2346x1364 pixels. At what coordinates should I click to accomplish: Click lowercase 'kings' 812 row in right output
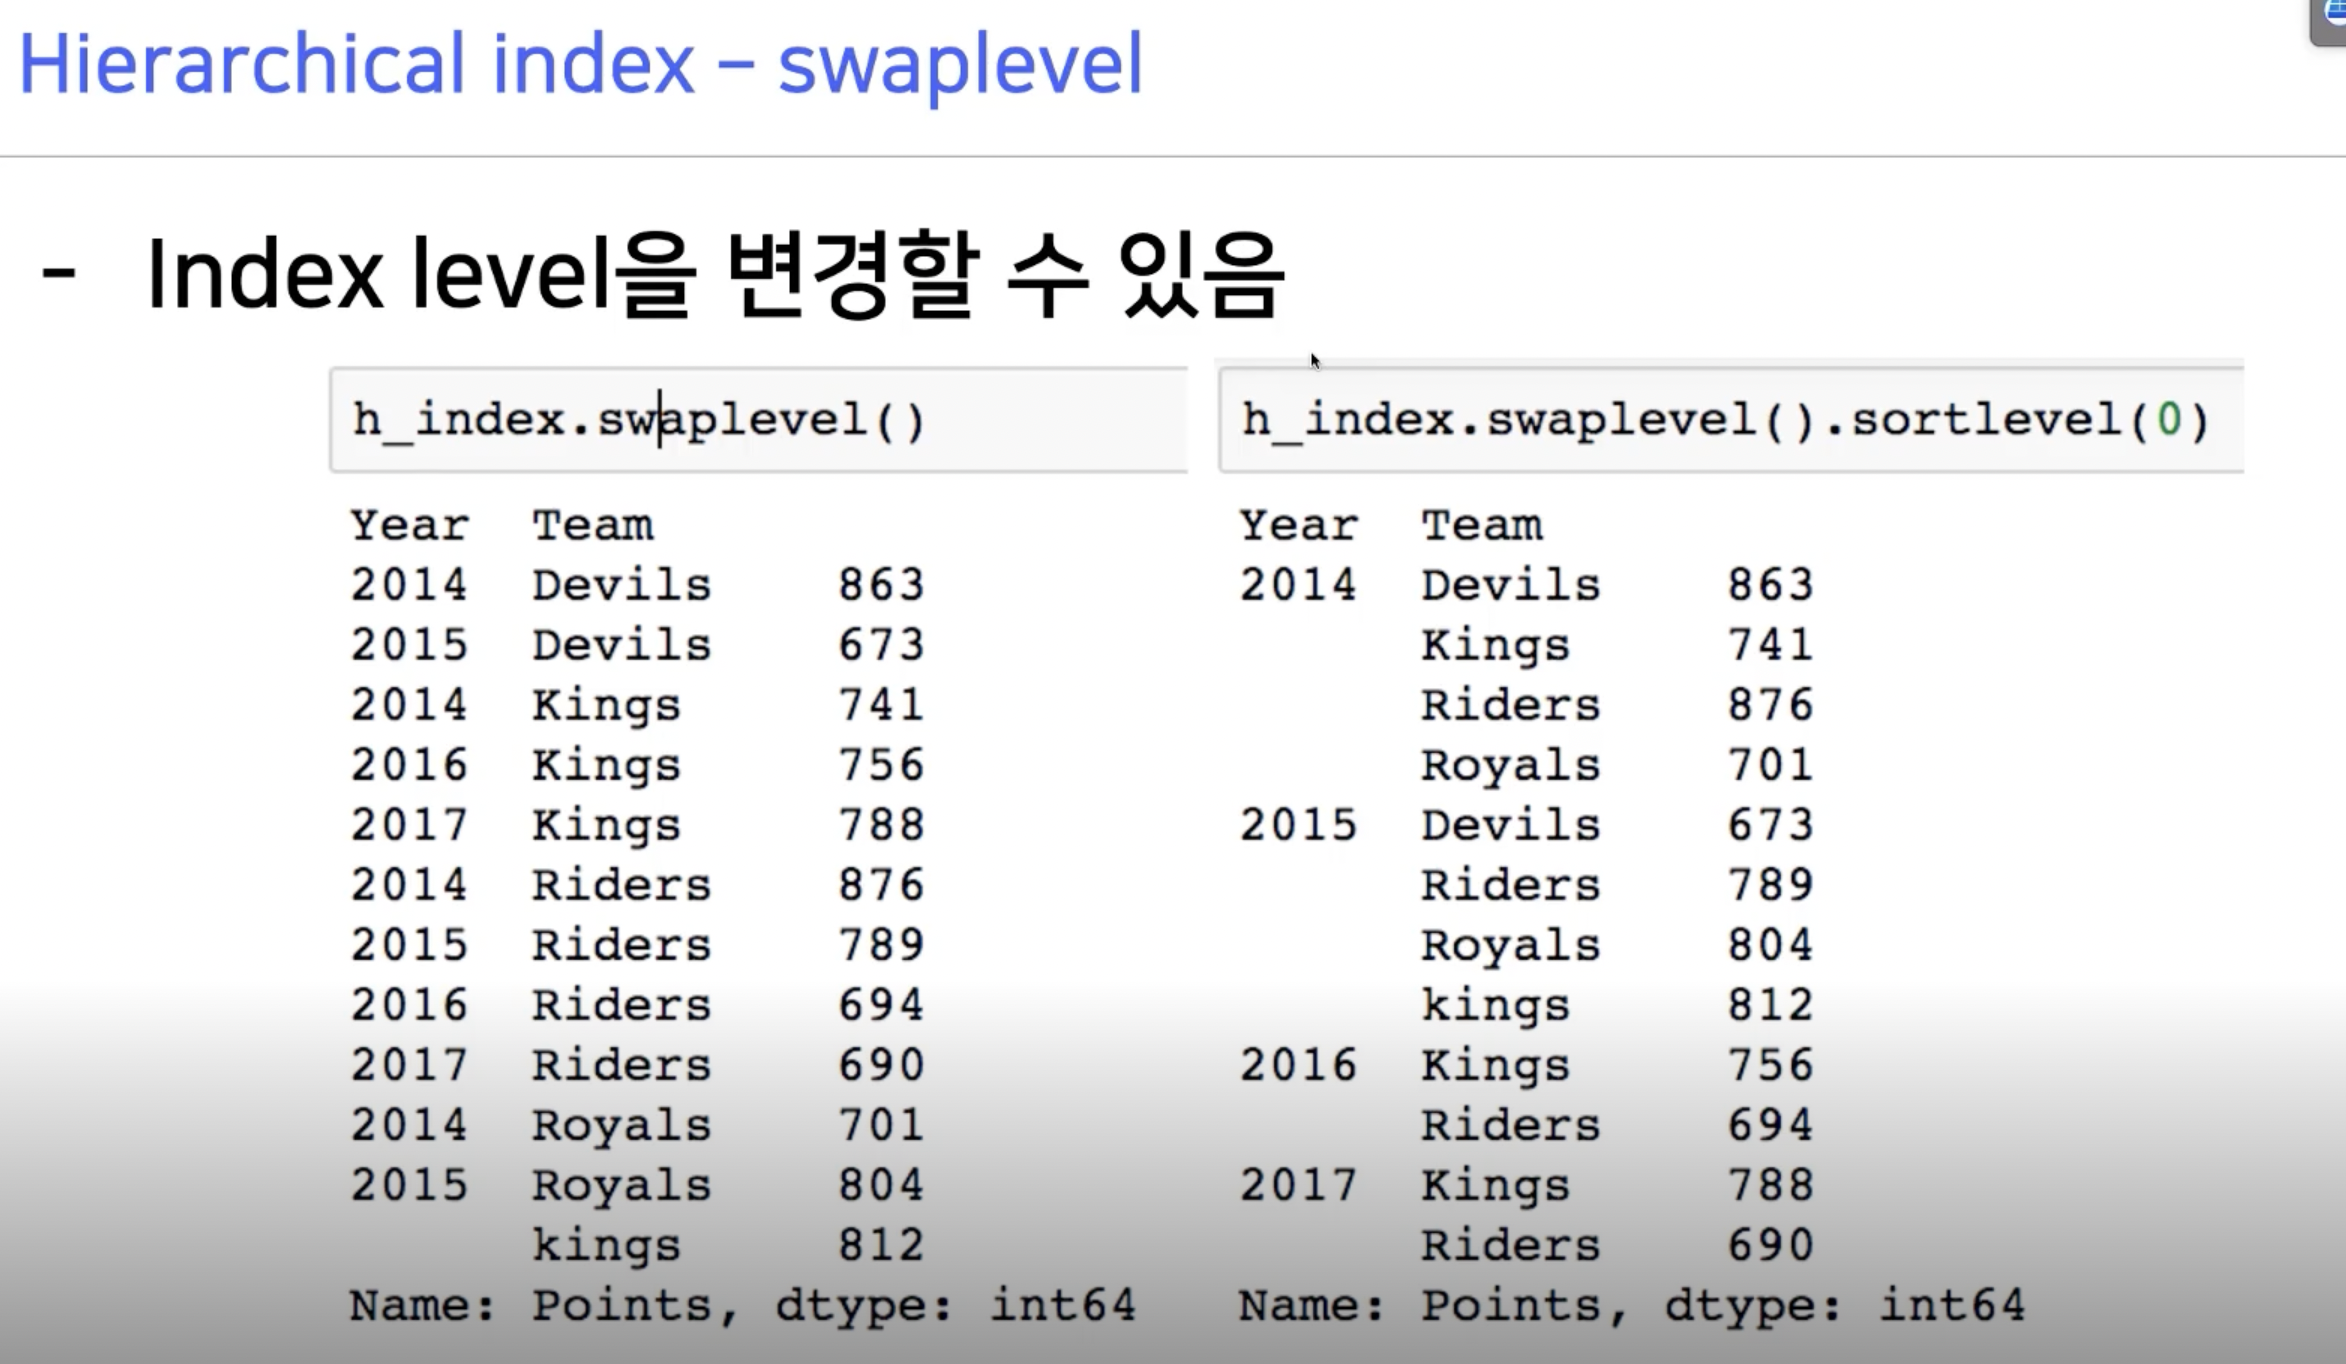[1495, 1006]
